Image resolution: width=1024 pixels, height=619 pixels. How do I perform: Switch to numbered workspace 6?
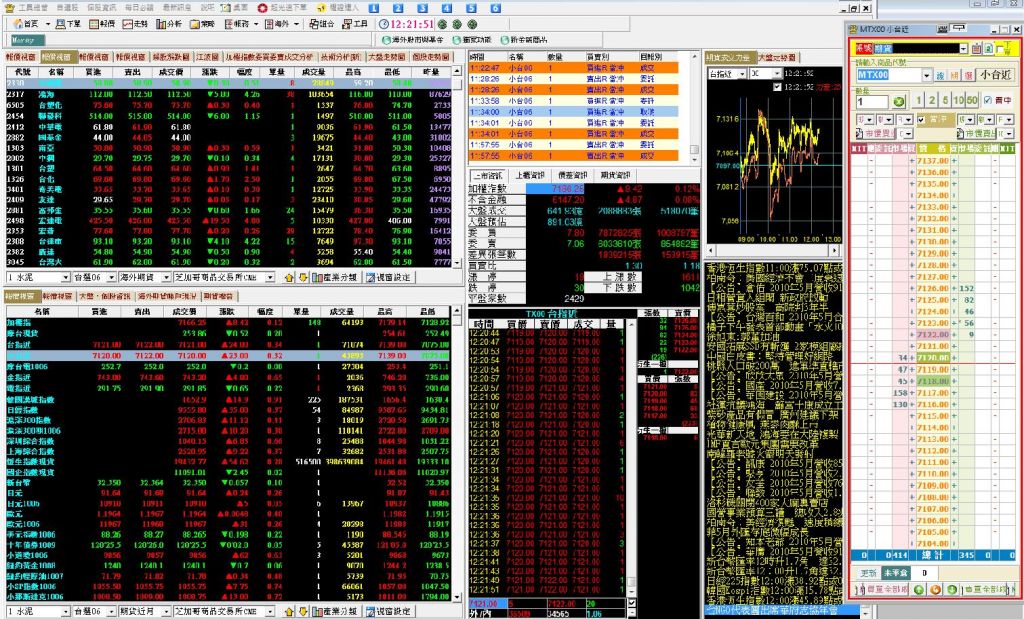[496, 8]
